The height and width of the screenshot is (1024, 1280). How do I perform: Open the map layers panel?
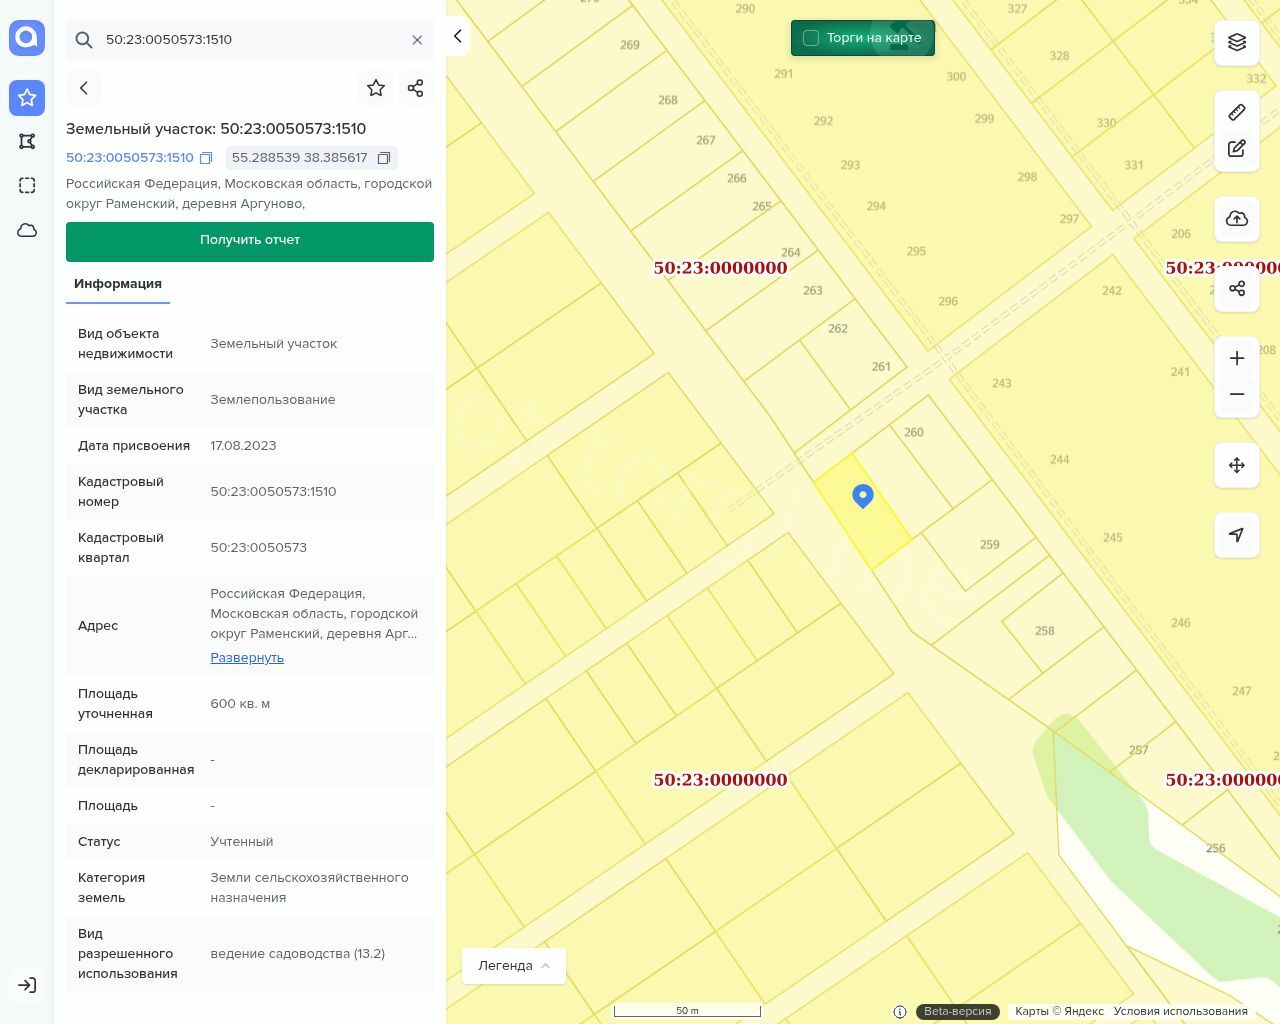[1237, 42]
